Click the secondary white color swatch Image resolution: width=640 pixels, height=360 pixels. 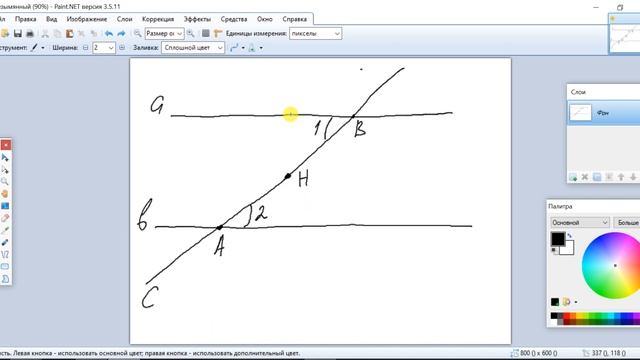click(568, 248)
